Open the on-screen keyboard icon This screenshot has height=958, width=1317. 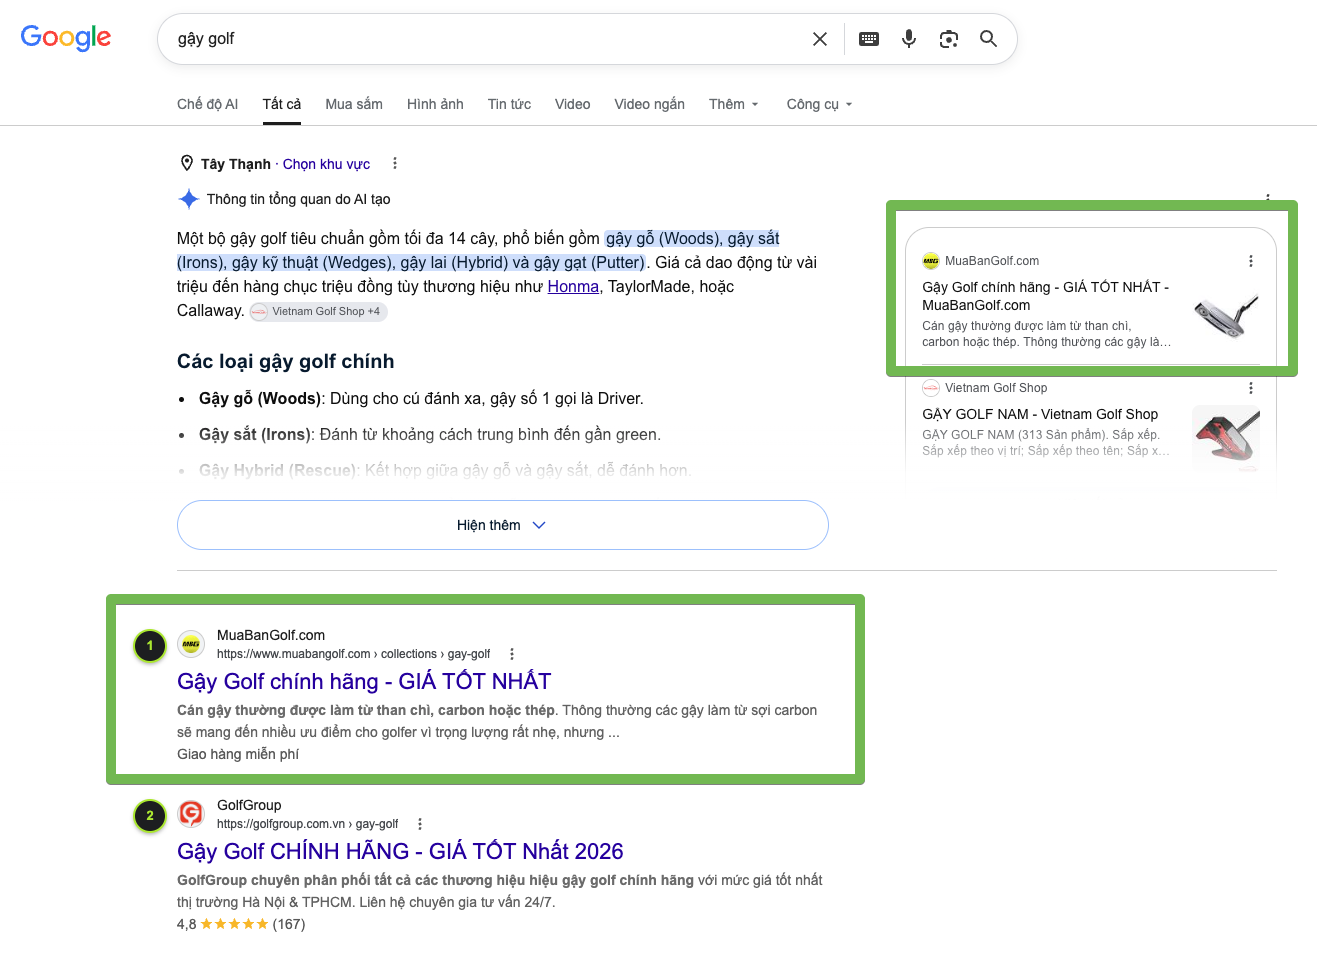869,39
